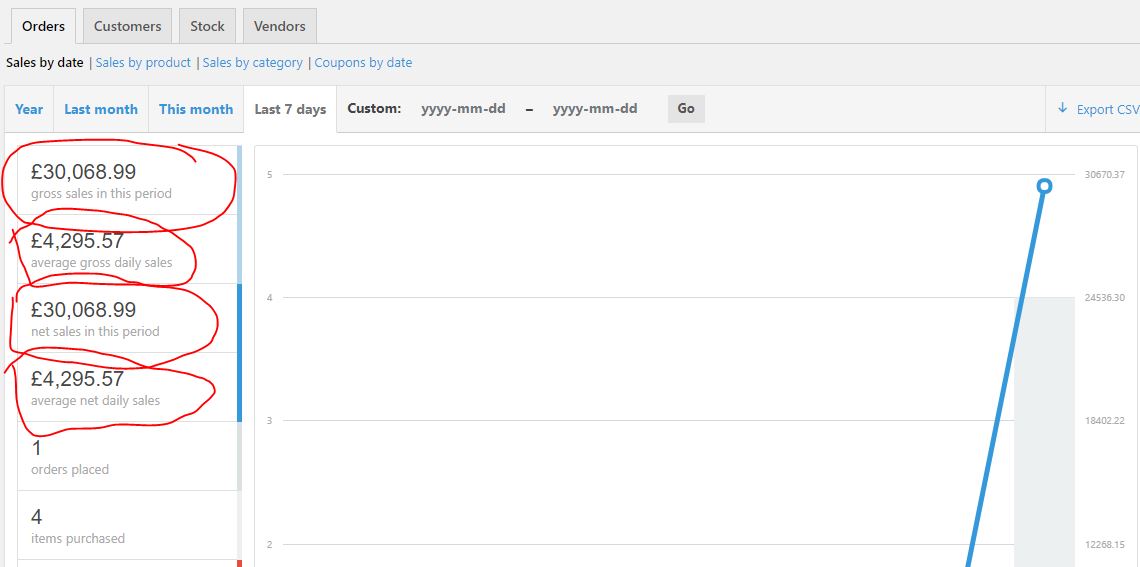Click the Go button

[x=686, y=109]
